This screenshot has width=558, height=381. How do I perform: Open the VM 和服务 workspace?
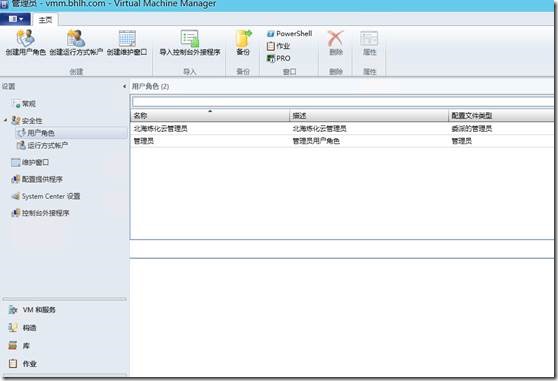[x=39, y=310]
